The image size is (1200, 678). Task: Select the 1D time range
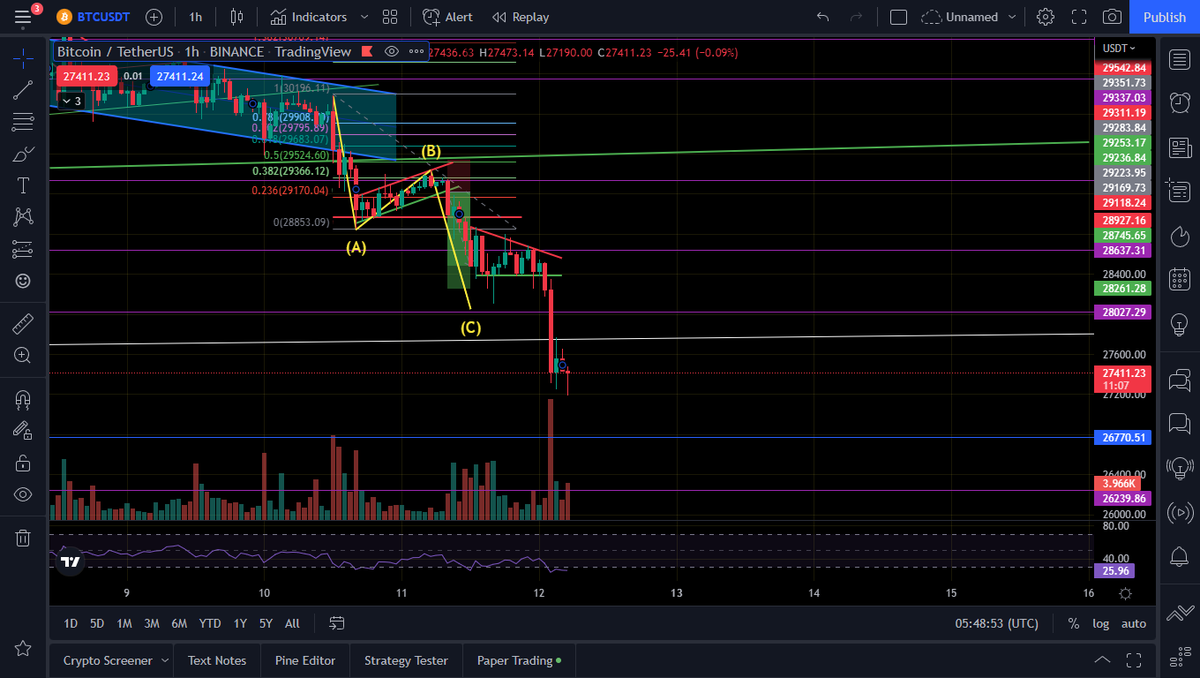pos(71,623)
